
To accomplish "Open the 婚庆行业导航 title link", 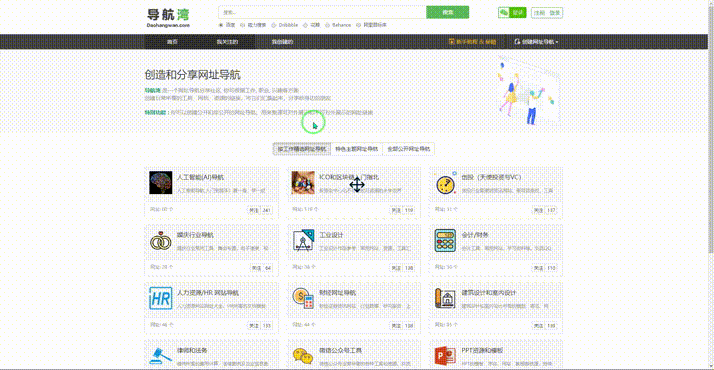I will [x=195, y=235].
